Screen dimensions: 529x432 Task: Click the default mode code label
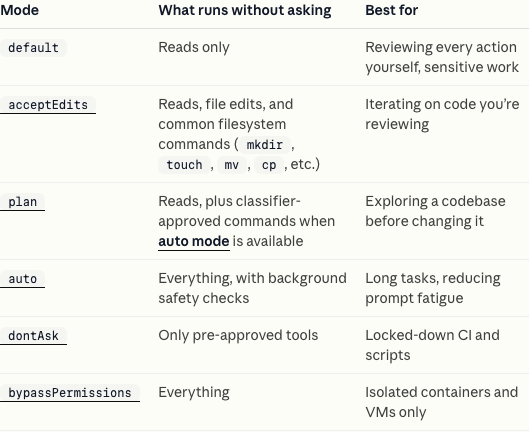coord(33,48)
